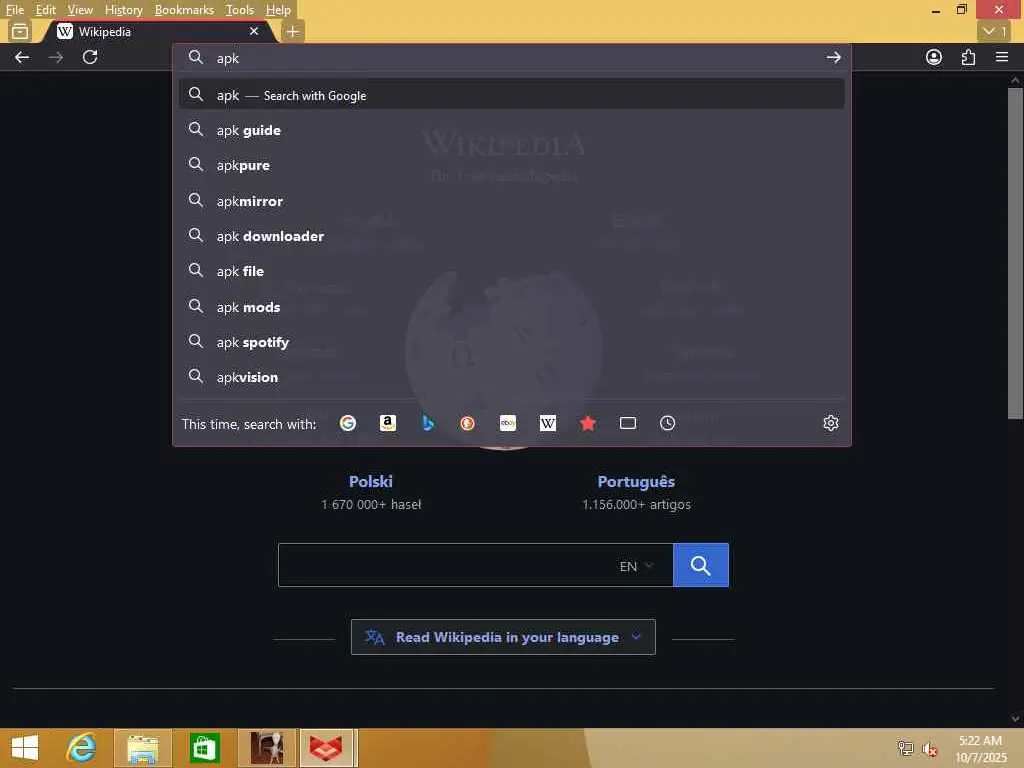Screen dimensions: 1024x768
Task: Open the Edit menu
Action: click(x=46, y=10)
